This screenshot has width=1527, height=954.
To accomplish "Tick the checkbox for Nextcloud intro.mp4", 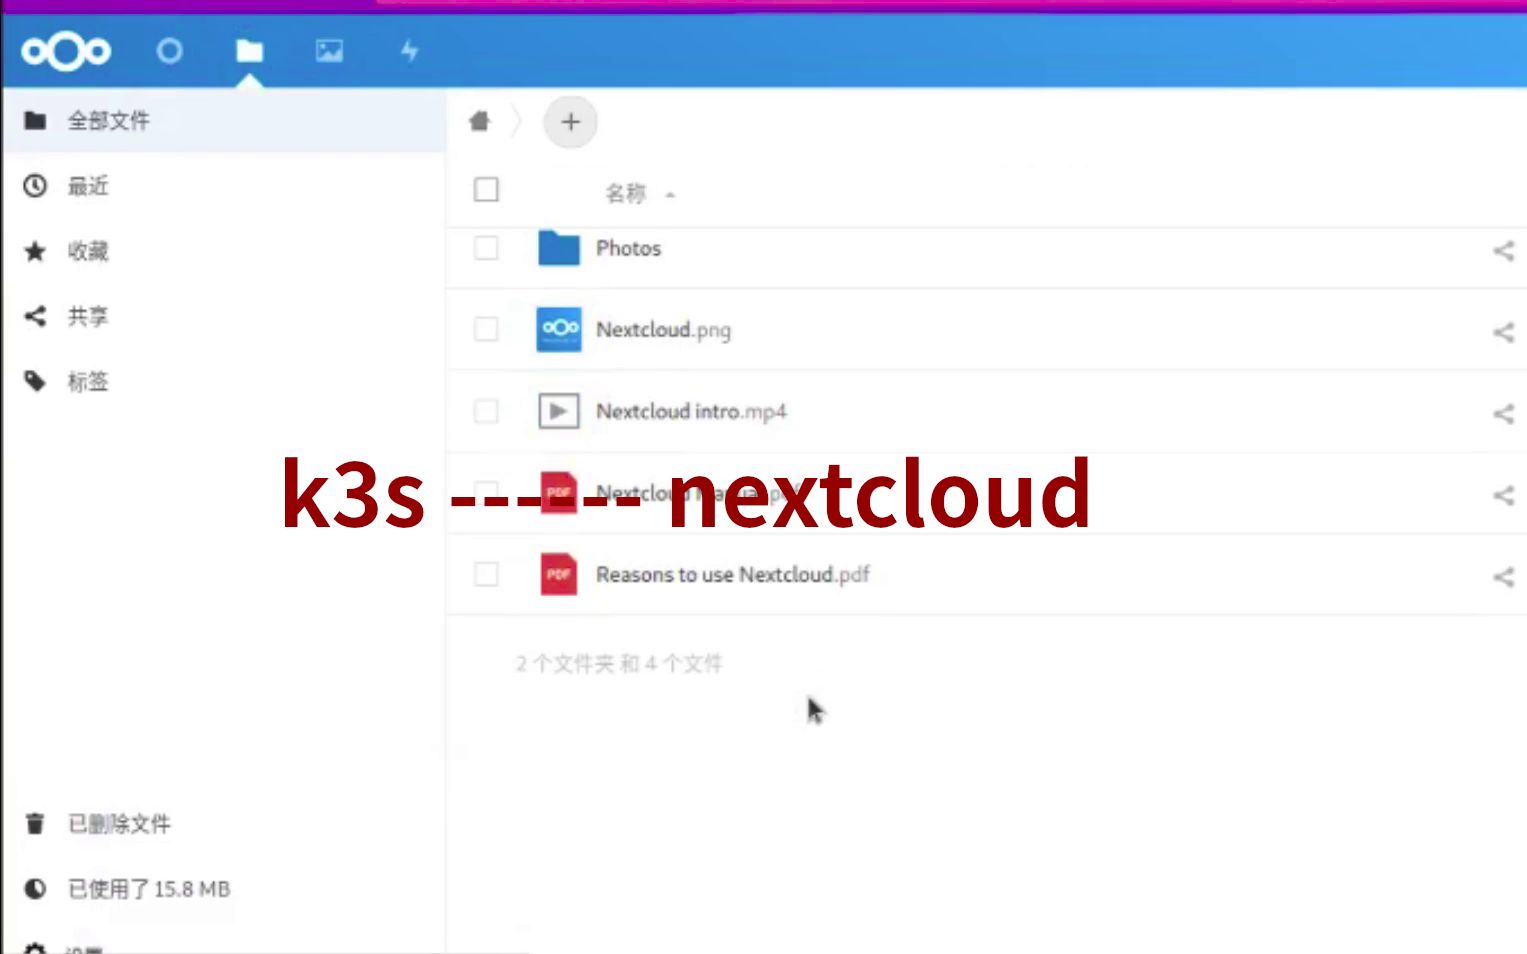I will pos(486,411).
